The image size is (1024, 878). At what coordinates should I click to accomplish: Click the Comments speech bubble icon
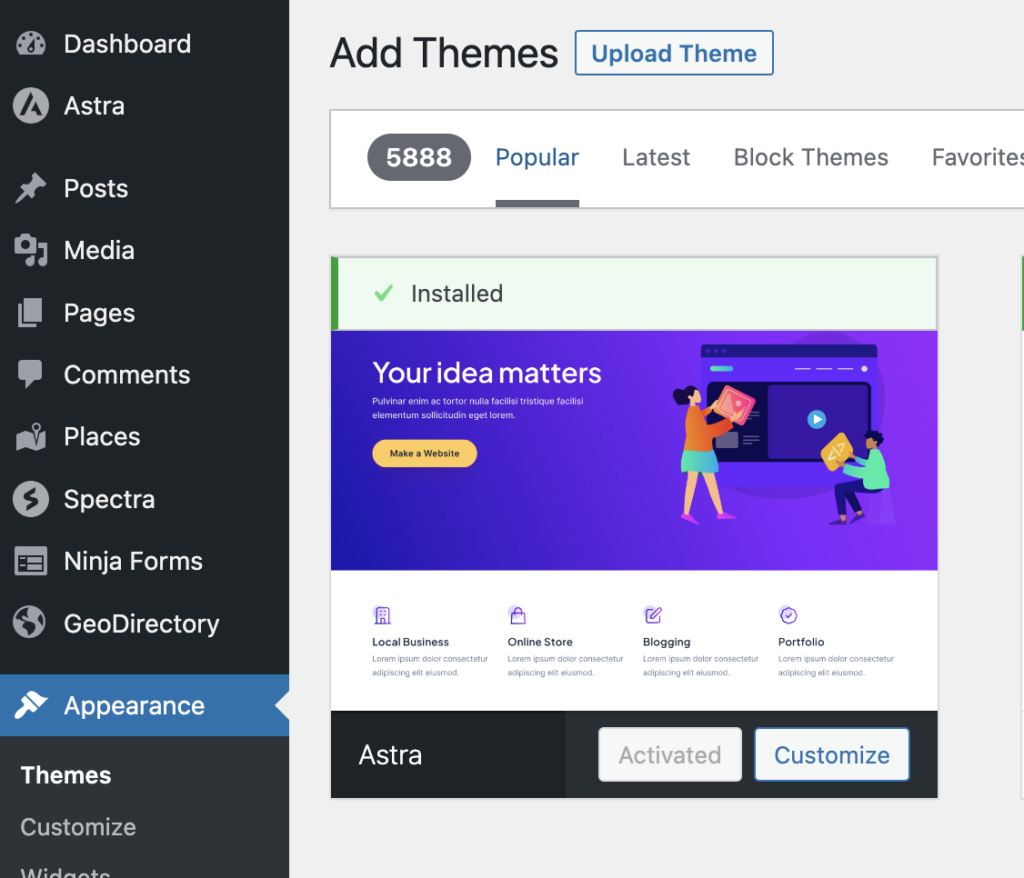click(x=31, y=375)
